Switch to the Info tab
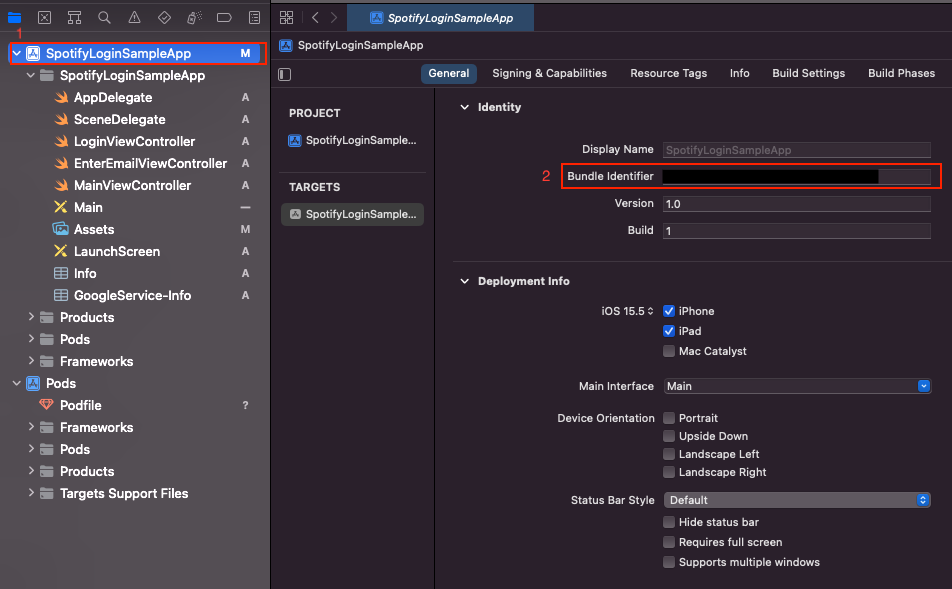 [x=740, y=73]
